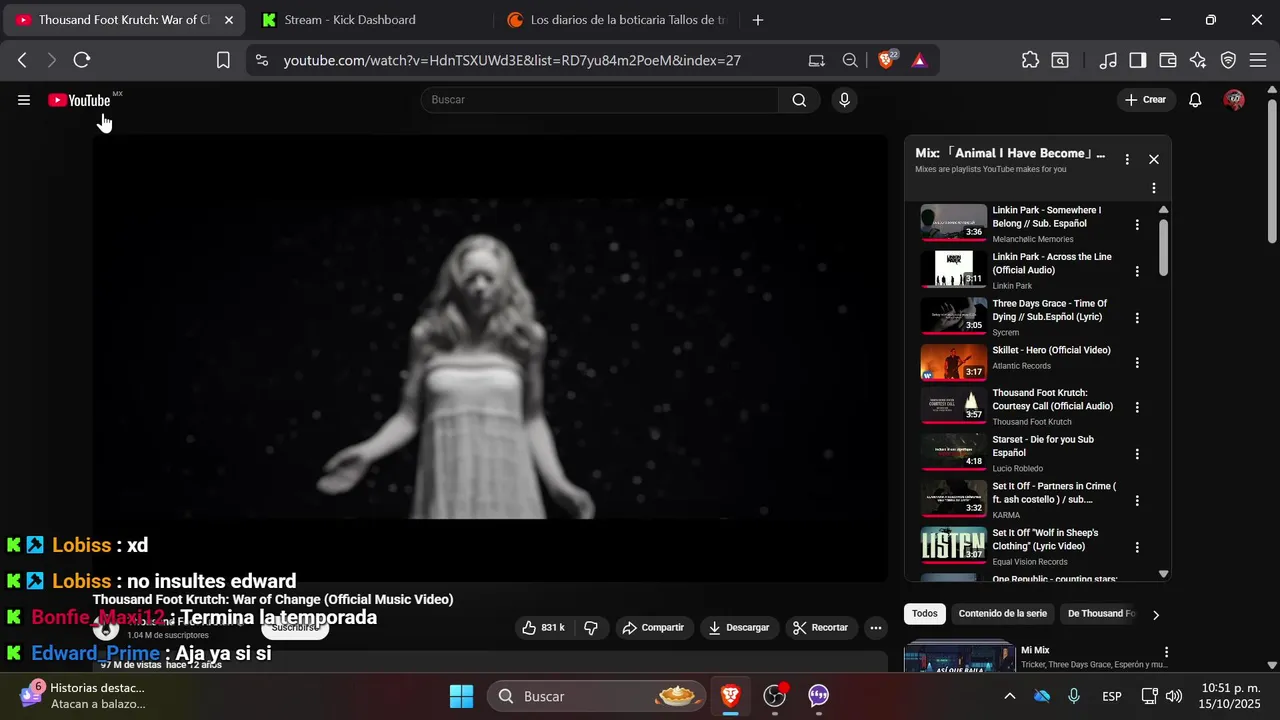The height and width of the screenshot is (720, 1280).
Task: Open options for Mi Mix recommendation
Action: point(1166,652)
